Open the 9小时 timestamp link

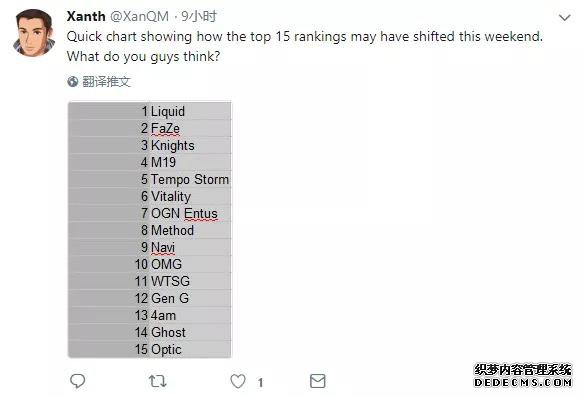coord(199,16)
